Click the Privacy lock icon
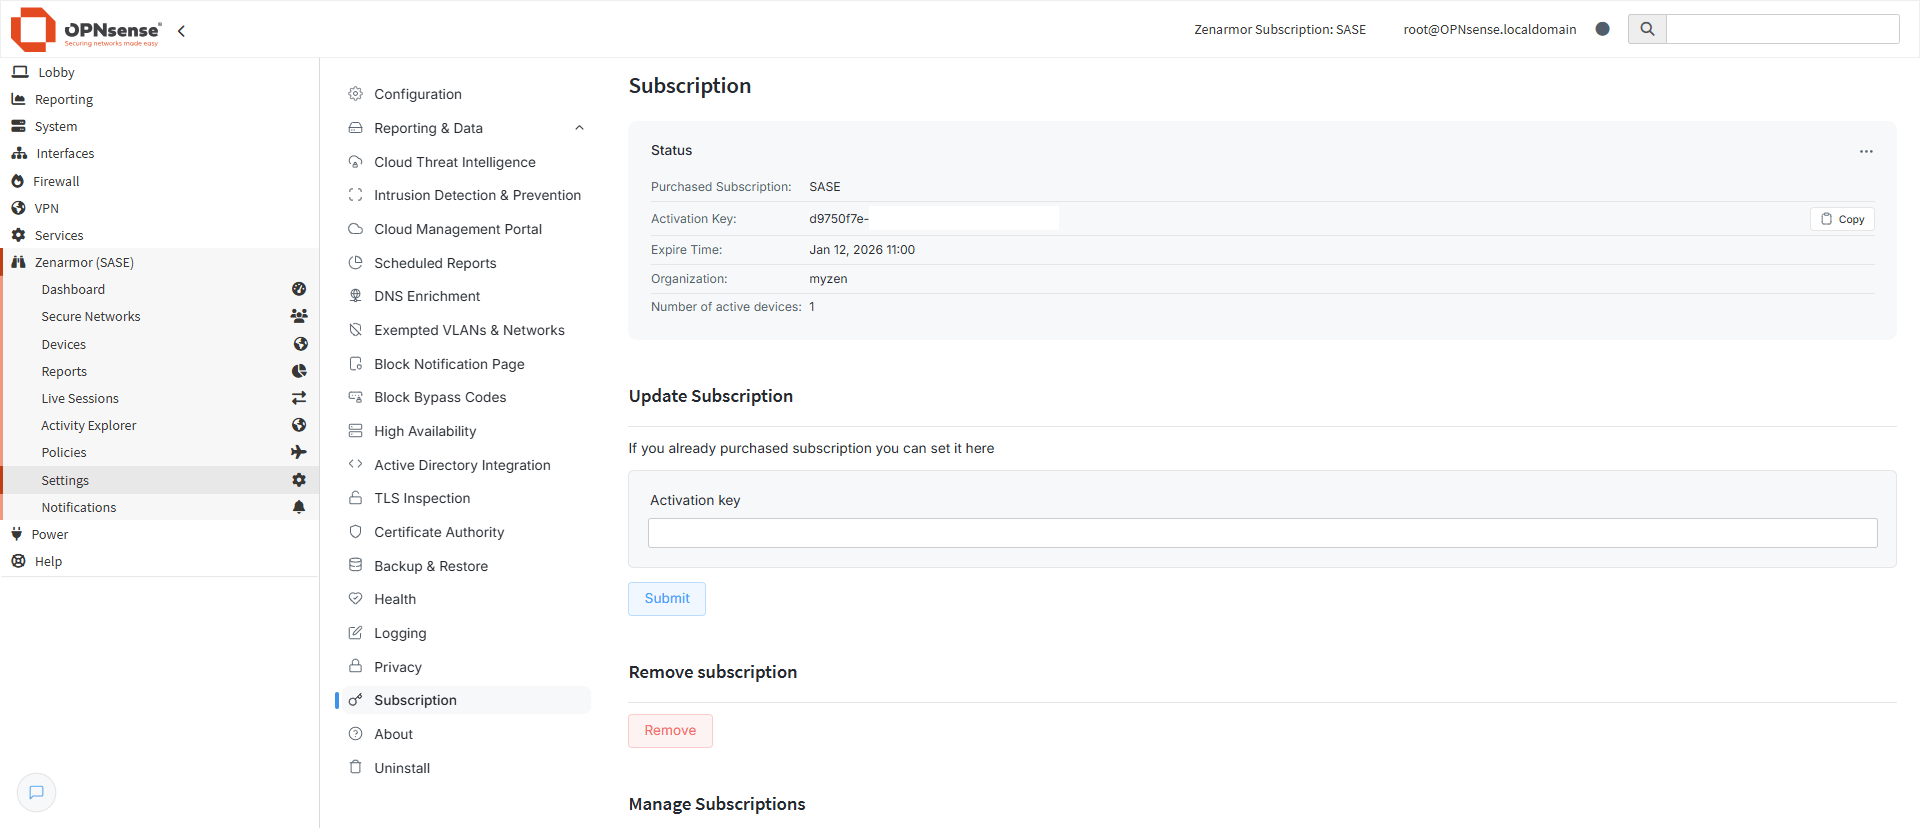Viewport: 1920px width, 828px height. [355, 666]
